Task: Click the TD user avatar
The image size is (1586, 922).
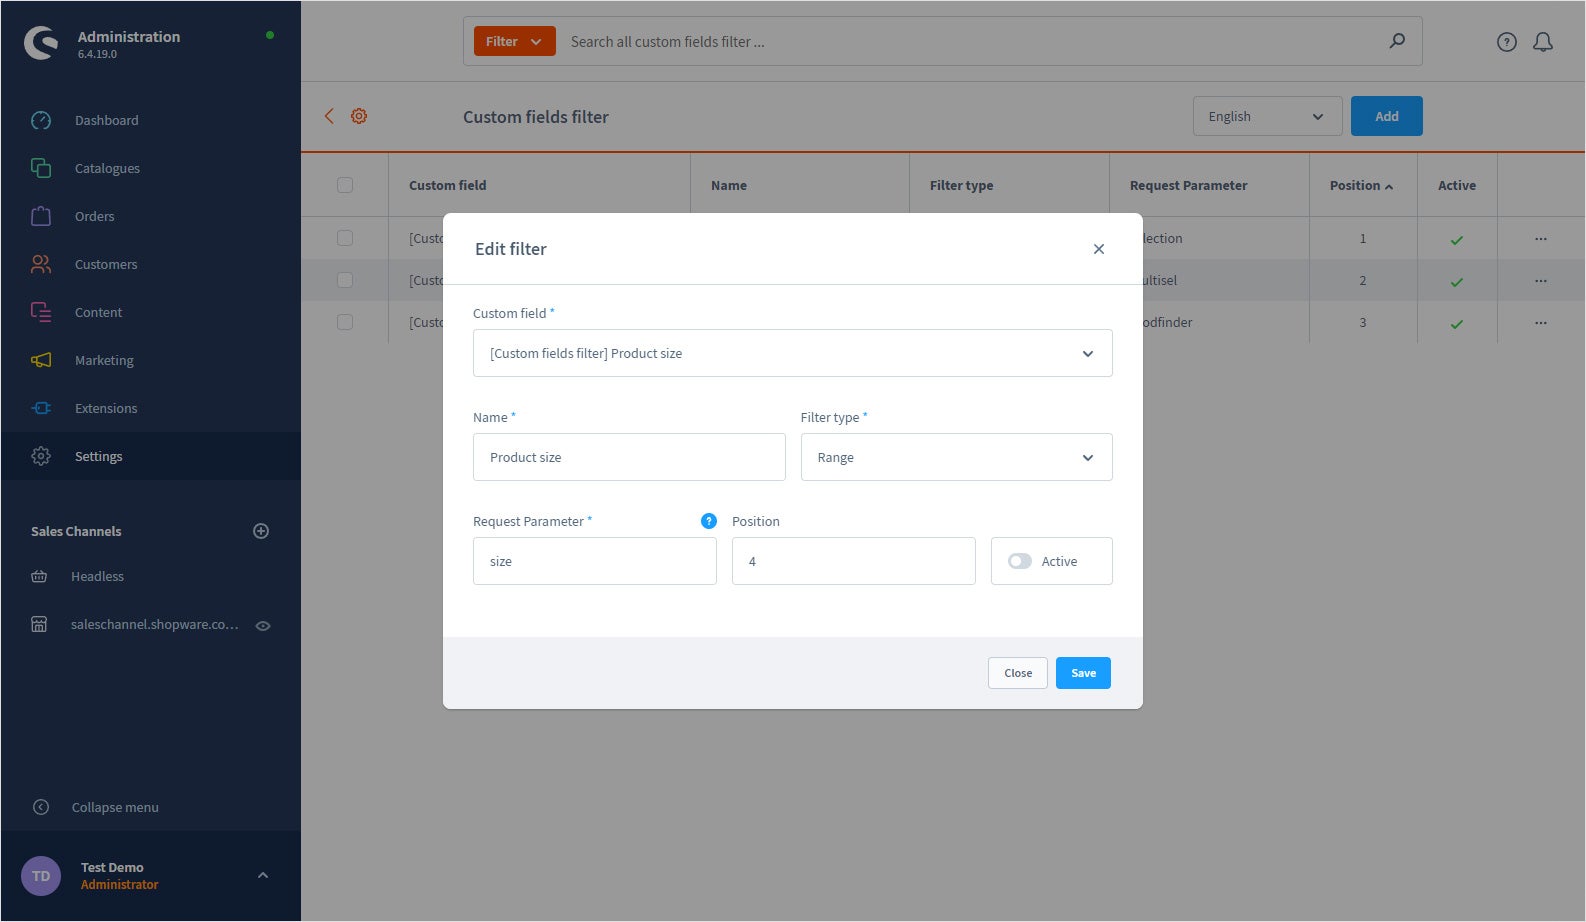Action: [x=41, y=876]
